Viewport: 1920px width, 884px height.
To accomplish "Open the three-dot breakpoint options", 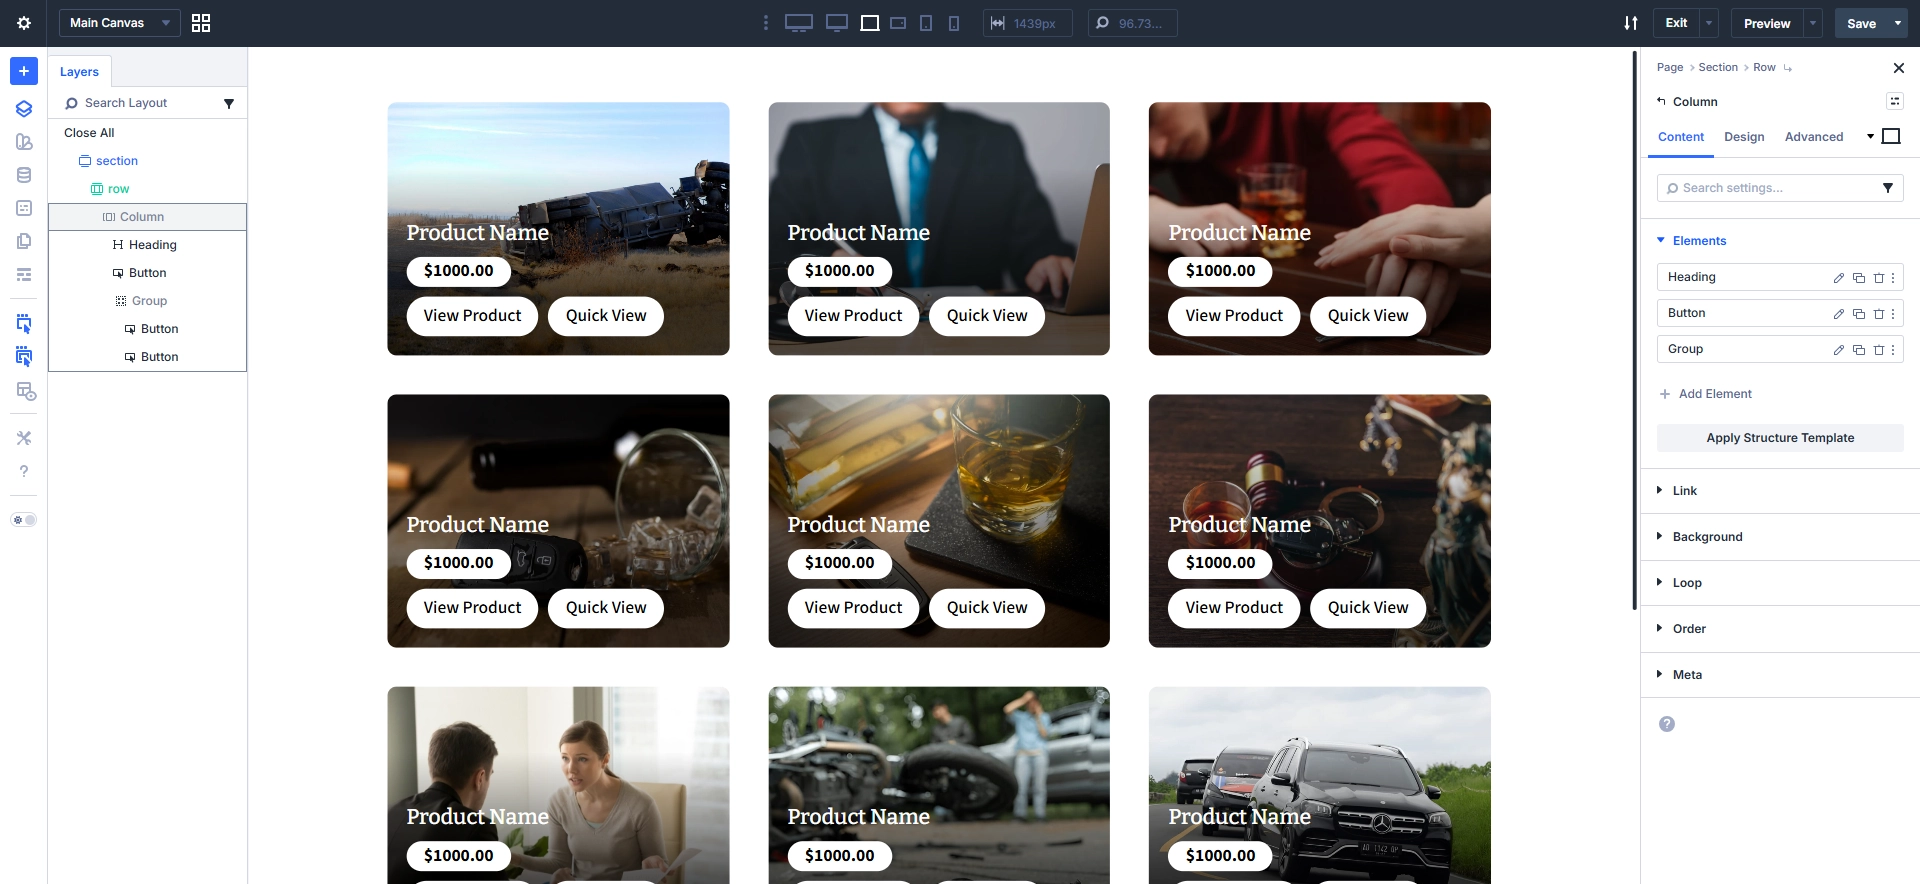I will pos(766,23).
